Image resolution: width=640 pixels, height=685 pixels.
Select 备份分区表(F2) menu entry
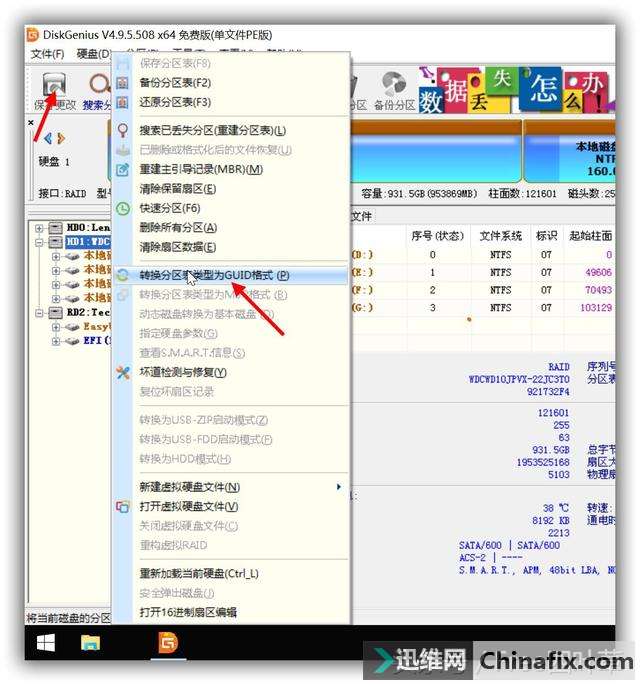pyautogui.click(x=175, y=83)
